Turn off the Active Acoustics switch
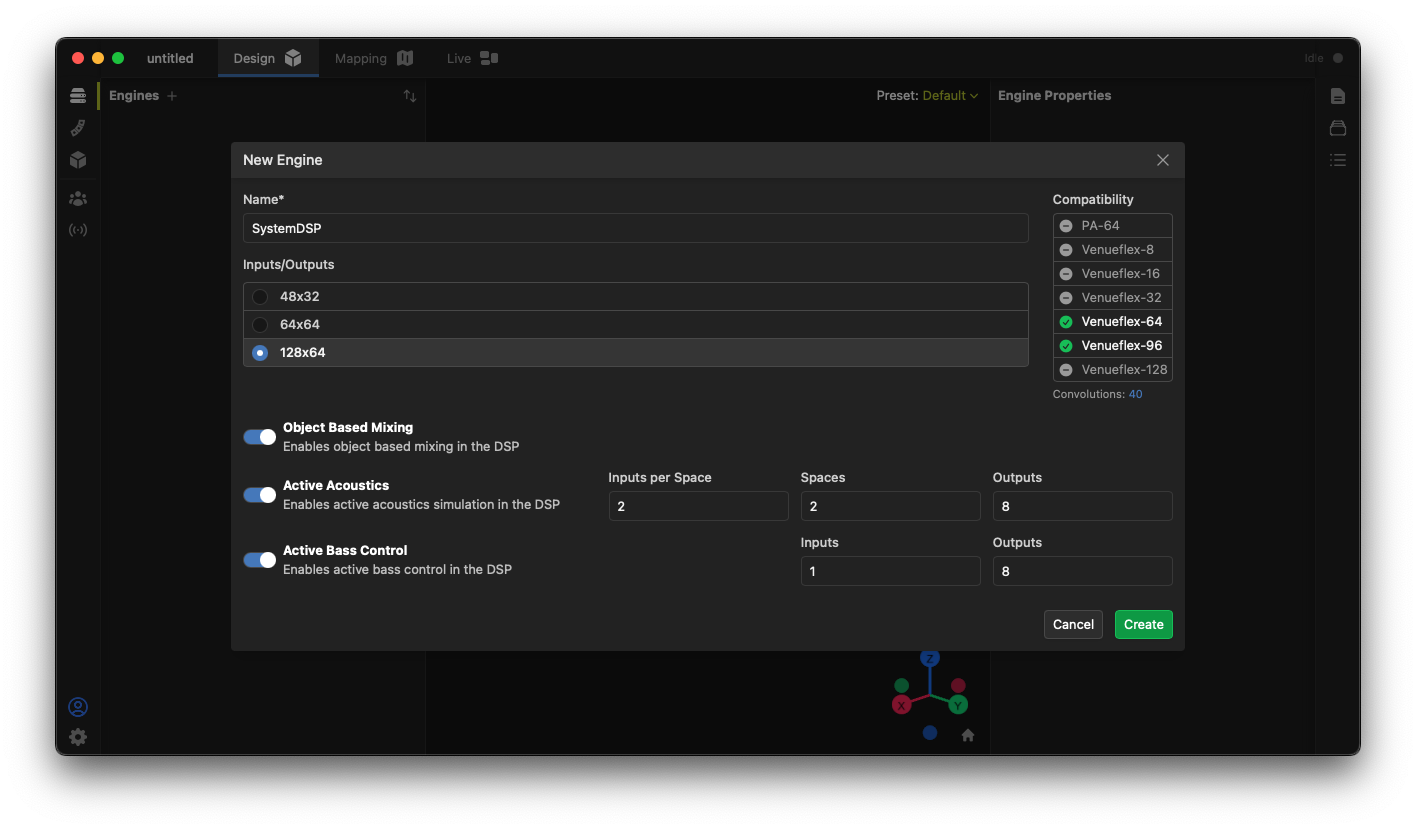Image resolution: width=1416 pixels, height=829 pixels. (260, 495)
